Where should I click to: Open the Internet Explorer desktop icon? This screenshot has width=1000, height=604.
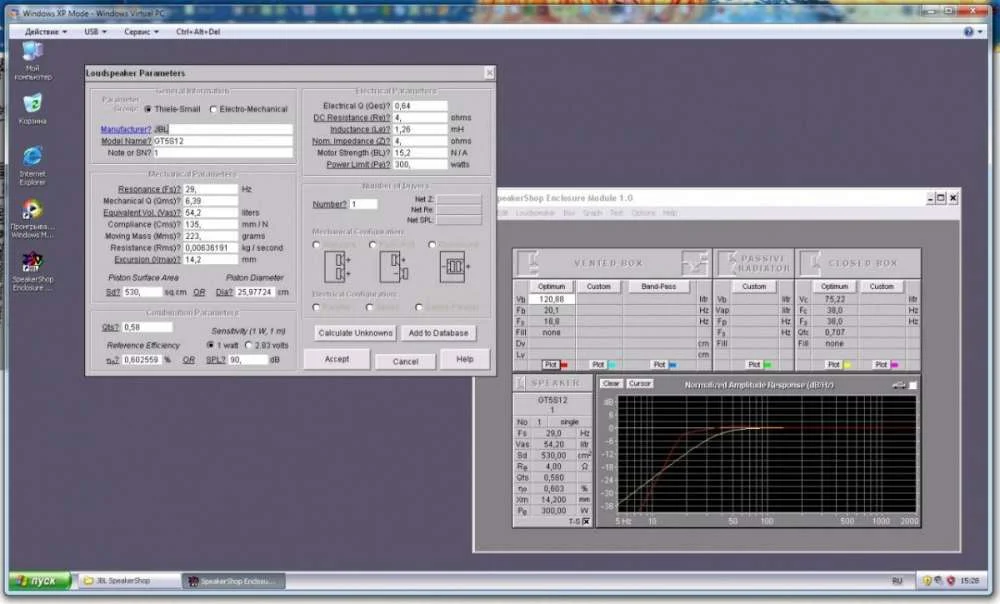pyautogui.click(x=32, y=157)
